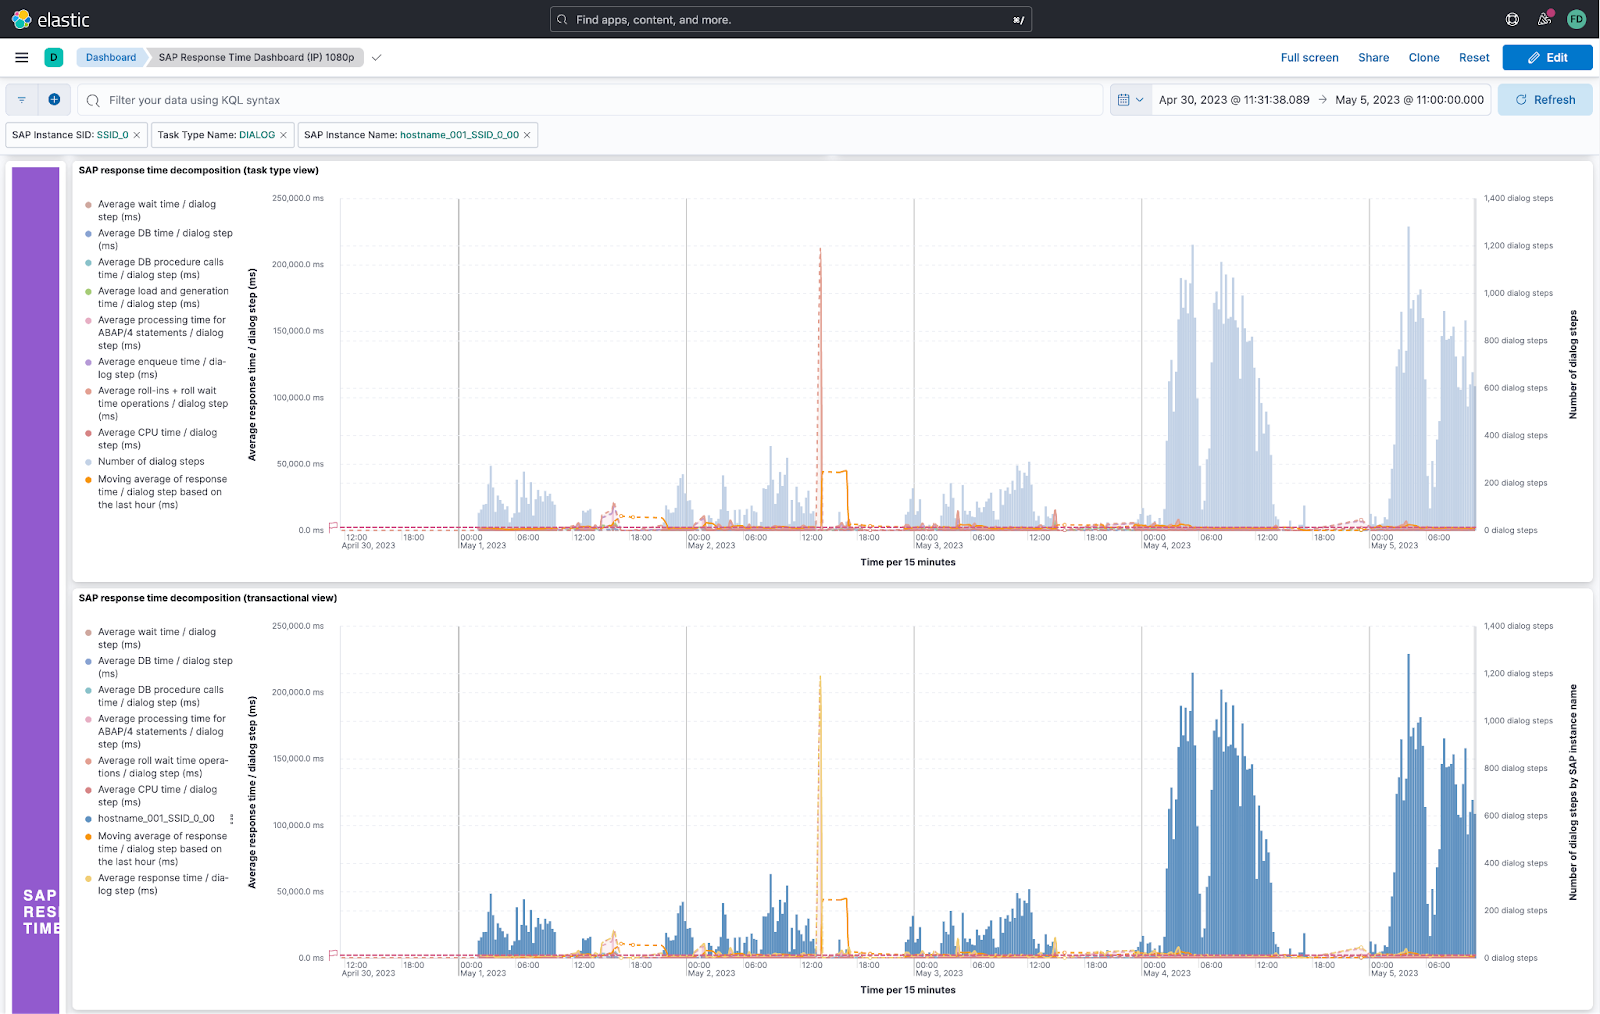Image resolution: width=1600 pixels, height=1014 pixels.
Task: Toggle Moving average series, bottom chart
Action: click(x=163, y=849)
